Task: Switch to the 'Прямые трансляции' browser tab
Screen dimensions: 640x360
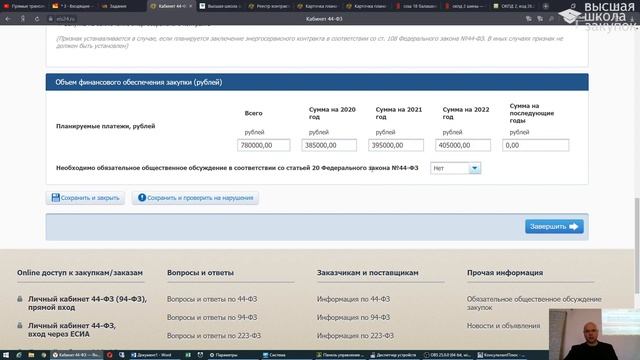Action: 24,6
